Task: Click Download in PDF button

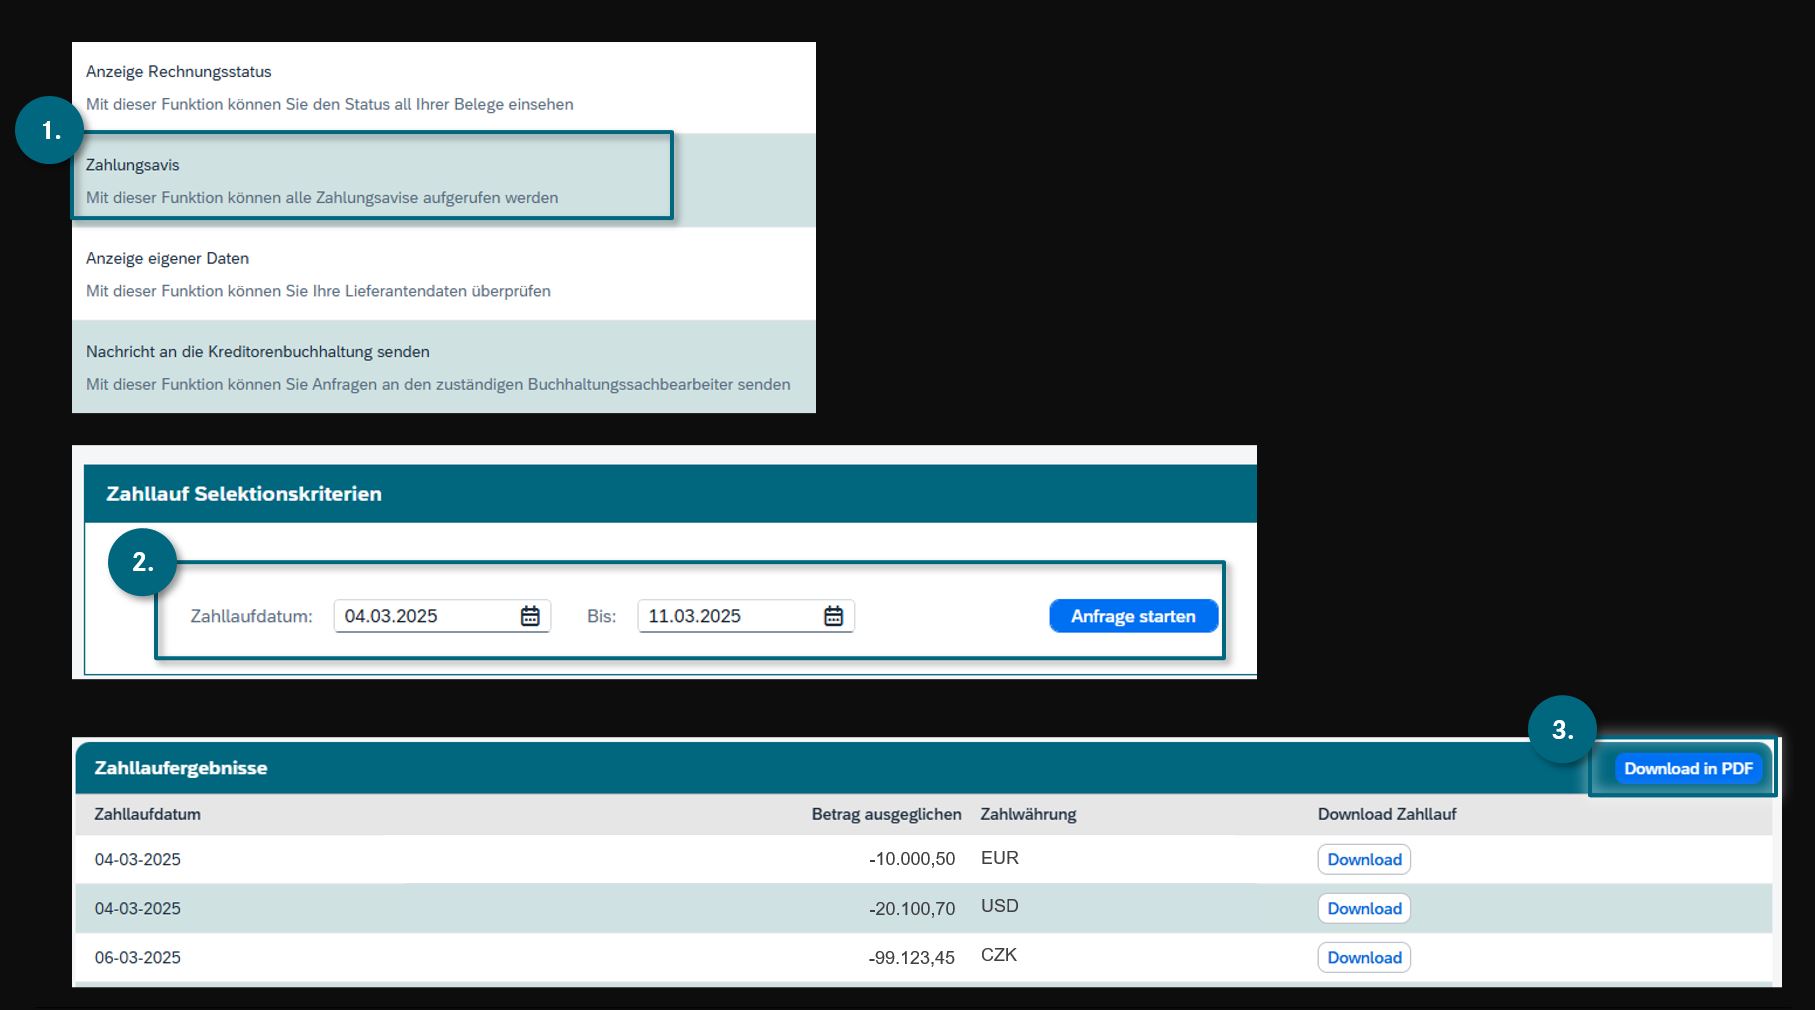Action: click(x=1687, y=768)
